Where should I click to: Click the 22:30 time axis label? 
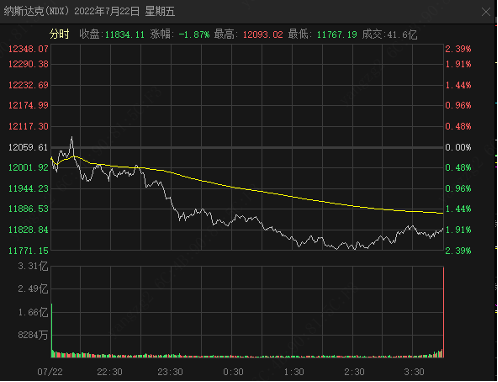coord(110,372)
